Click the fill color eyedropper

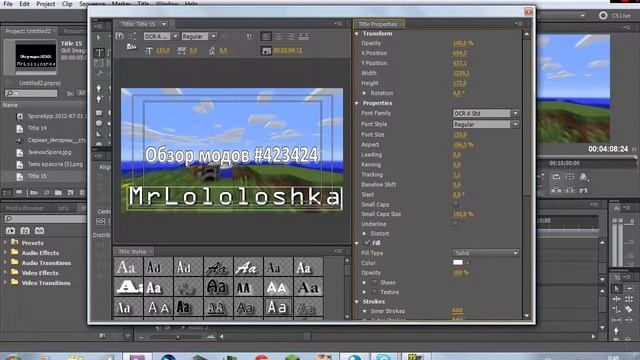pyautogui.click(x=468, y=262)
